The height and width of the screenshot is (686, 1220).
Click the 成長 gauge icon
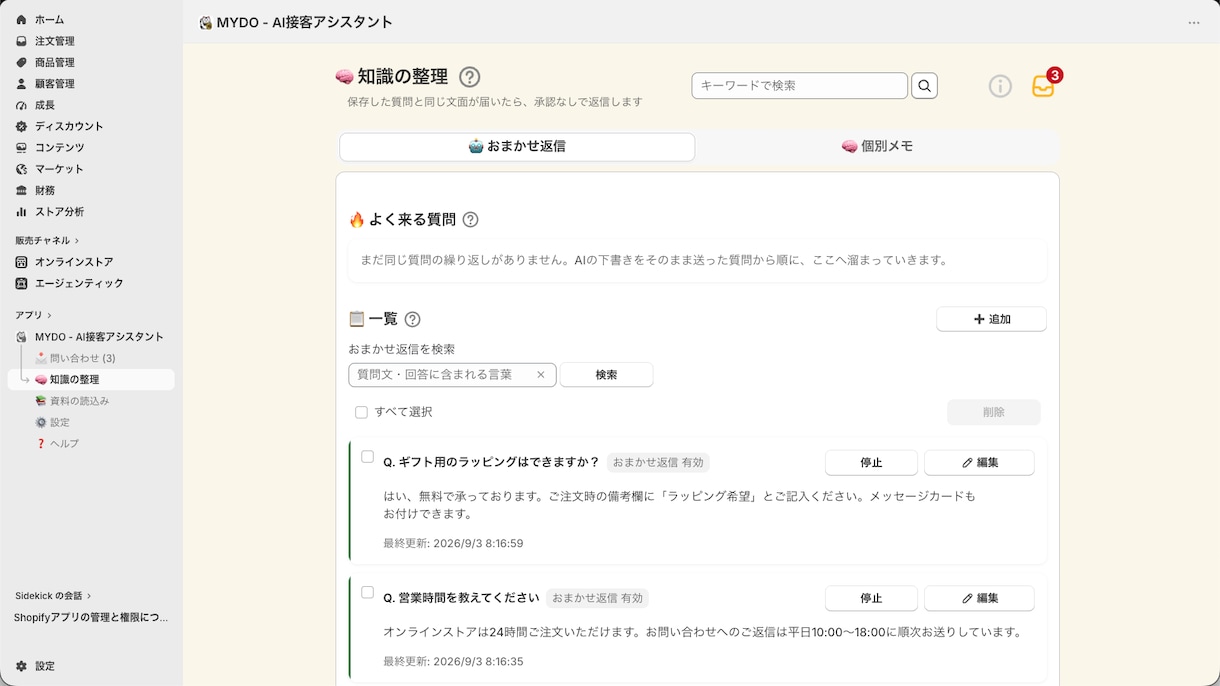click(21, 105)
